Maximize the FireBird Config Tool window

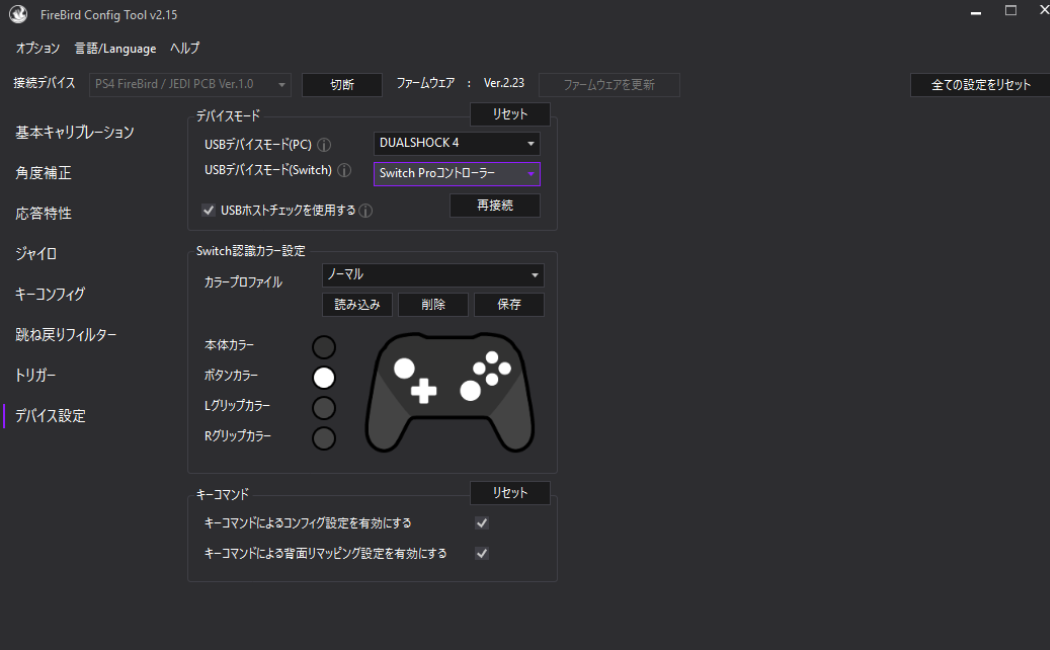[x=1010, y=11]
